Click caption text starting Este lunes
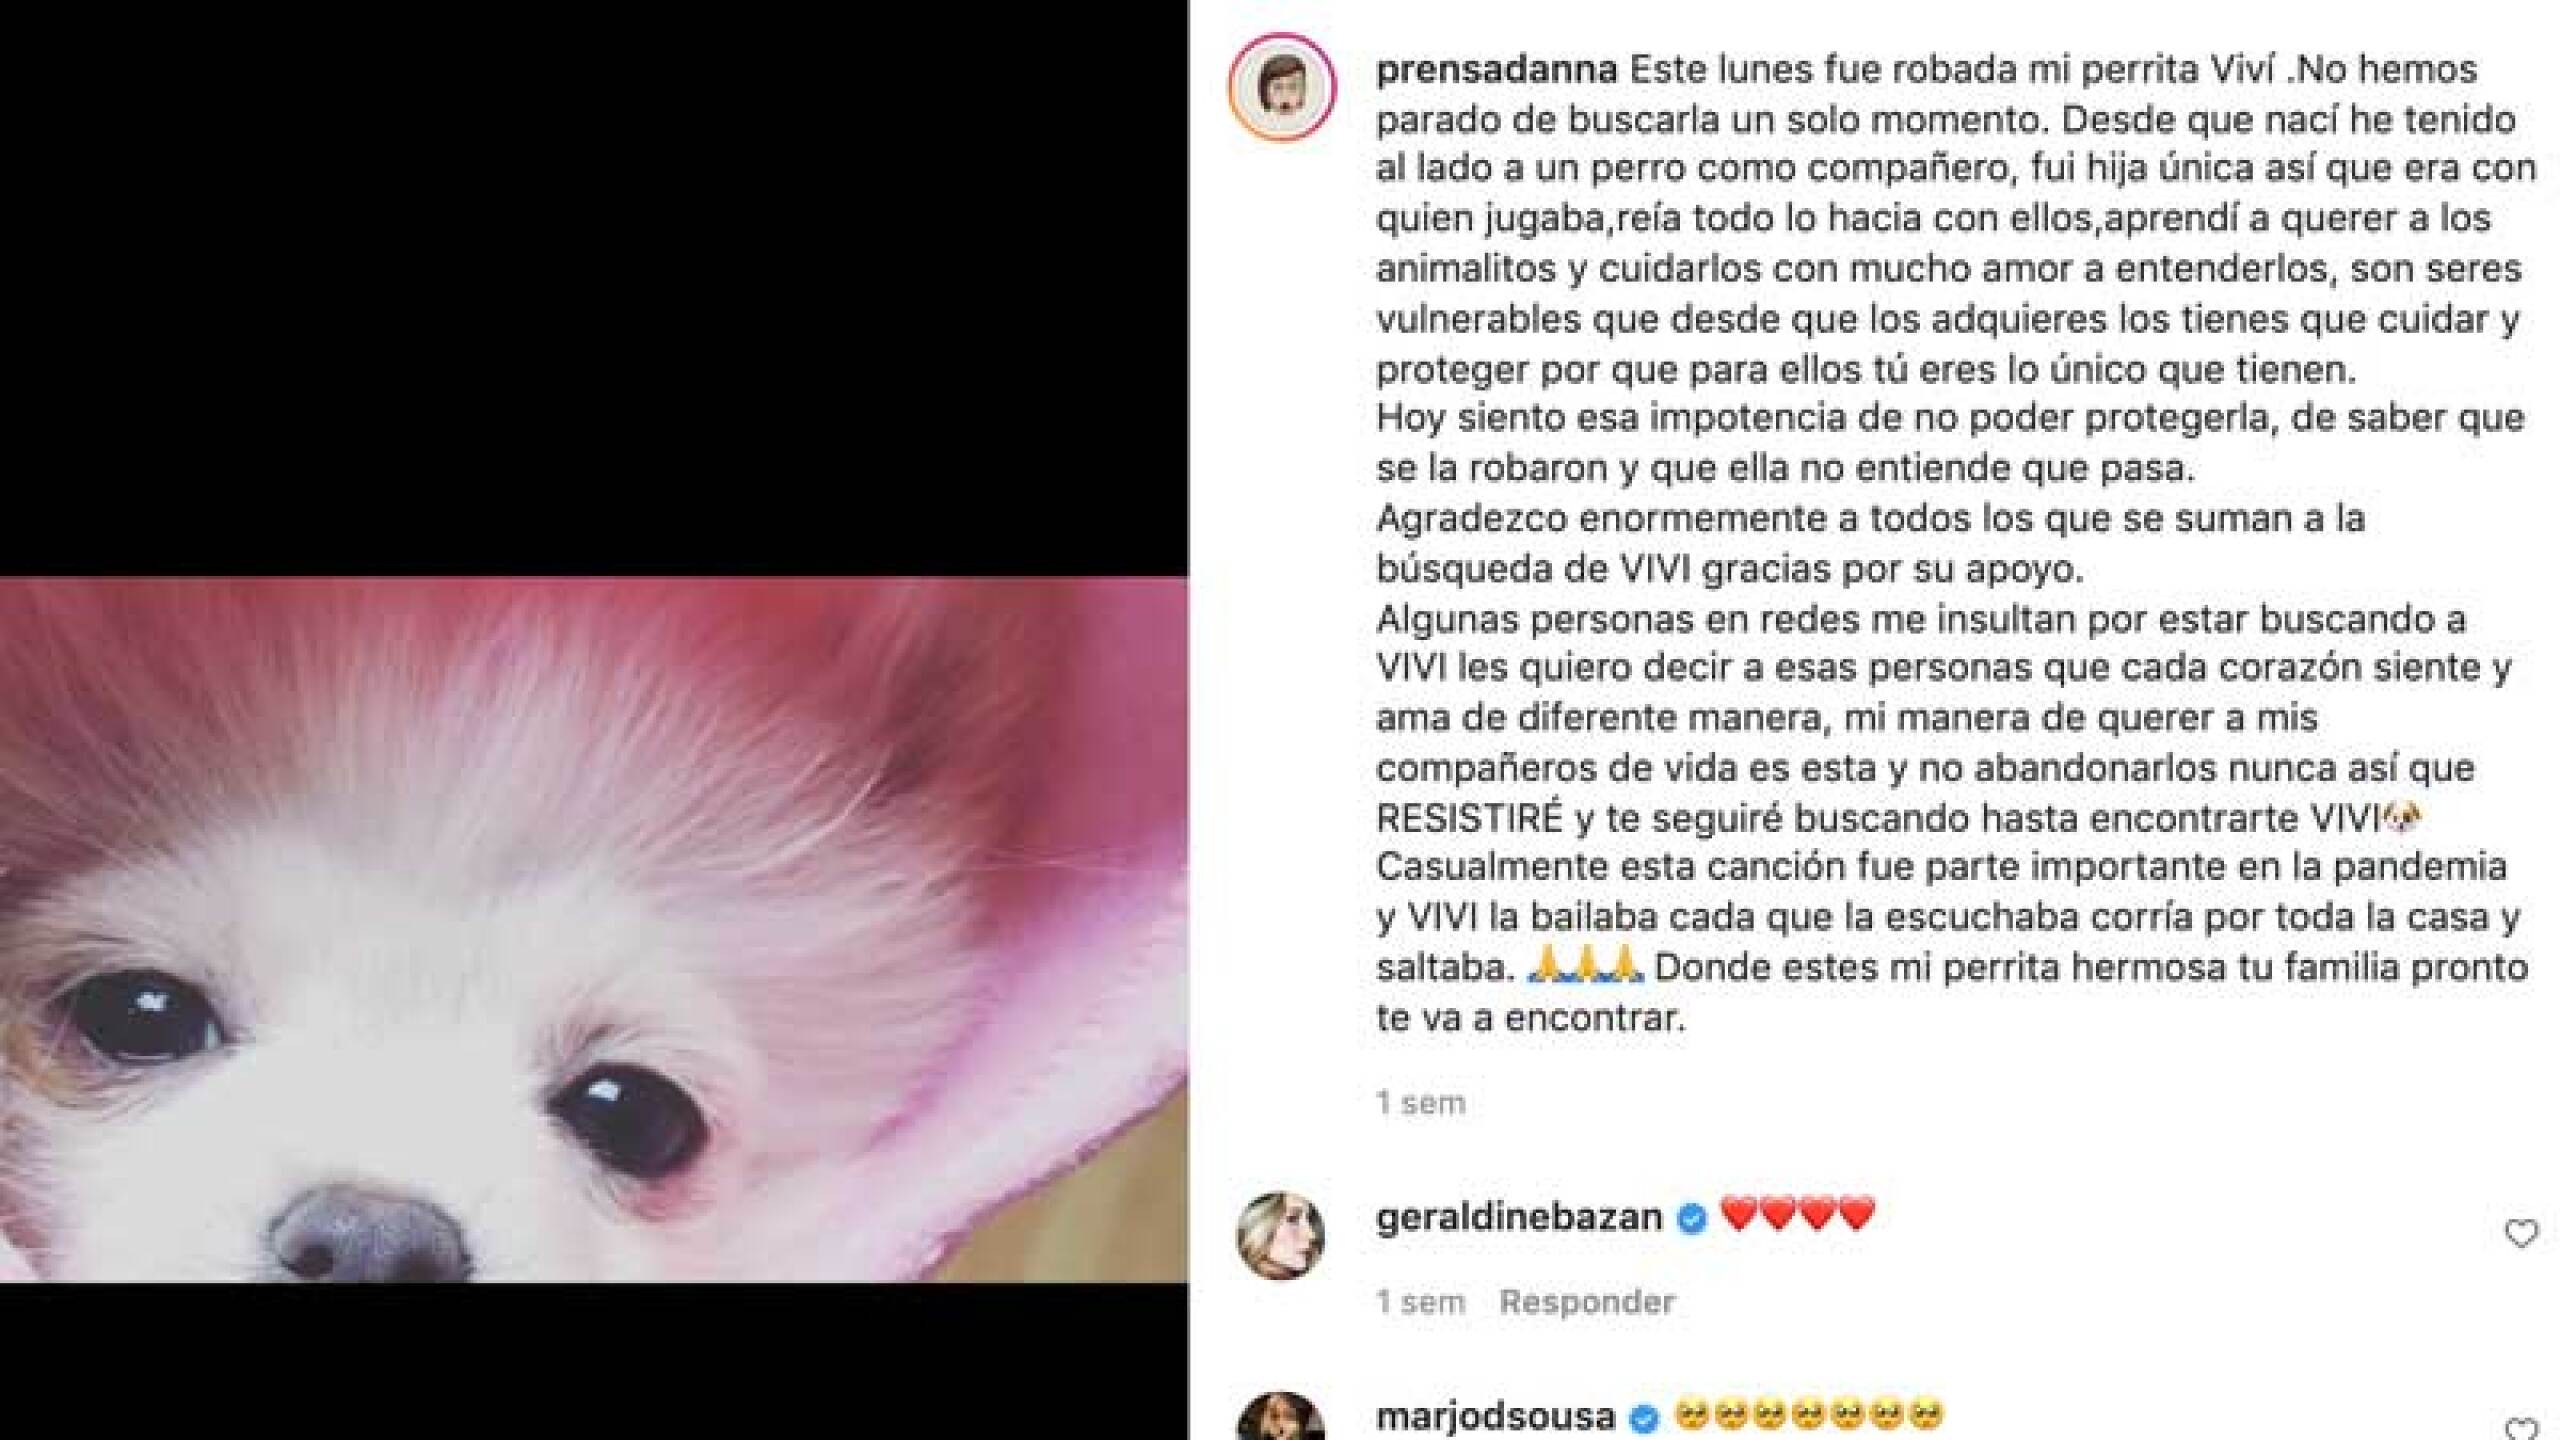 1957,544
